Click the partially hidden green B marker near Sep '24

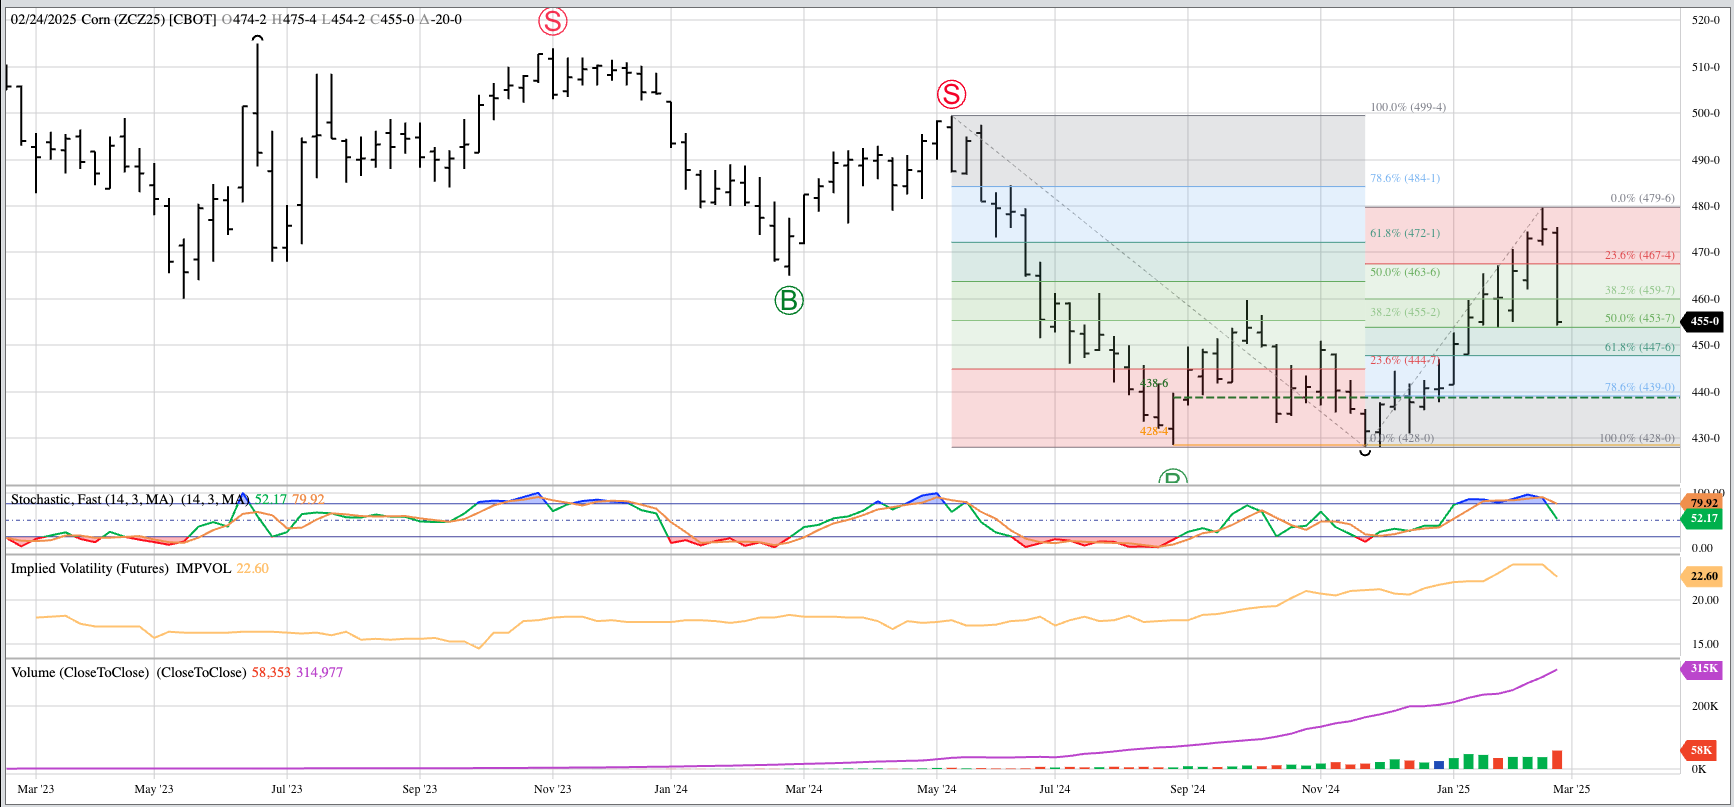coord(1172,478)
